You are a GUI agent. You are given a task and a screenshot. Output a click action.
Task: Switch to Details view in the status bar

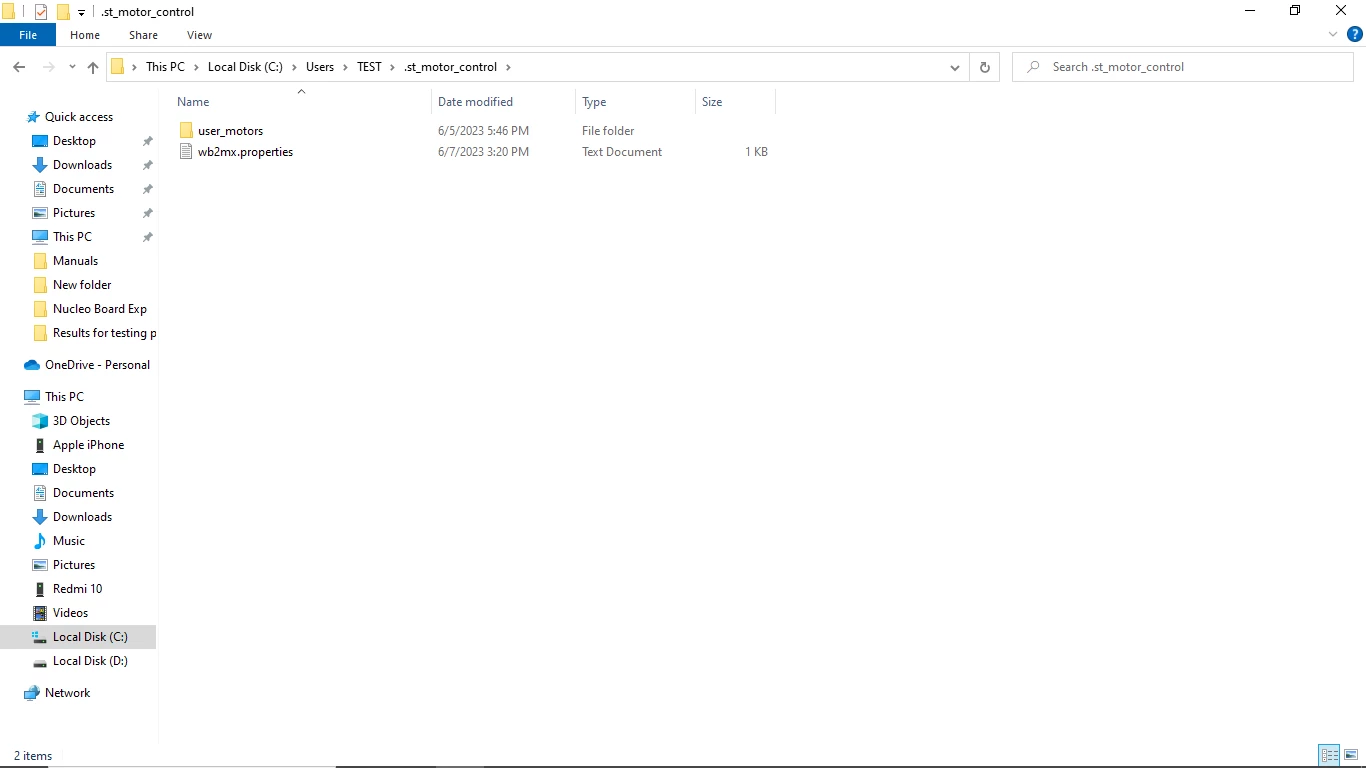click(1329, 756)
